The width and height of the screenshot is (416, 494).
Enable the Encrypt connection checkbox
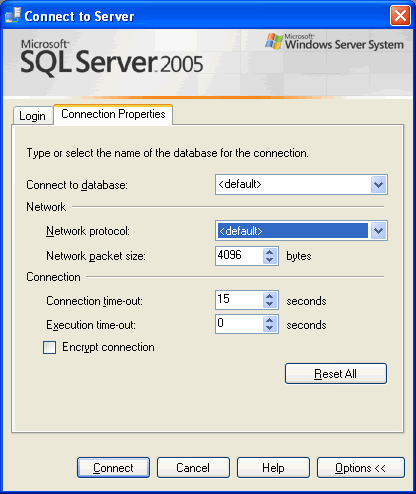[x=49, y=347]
